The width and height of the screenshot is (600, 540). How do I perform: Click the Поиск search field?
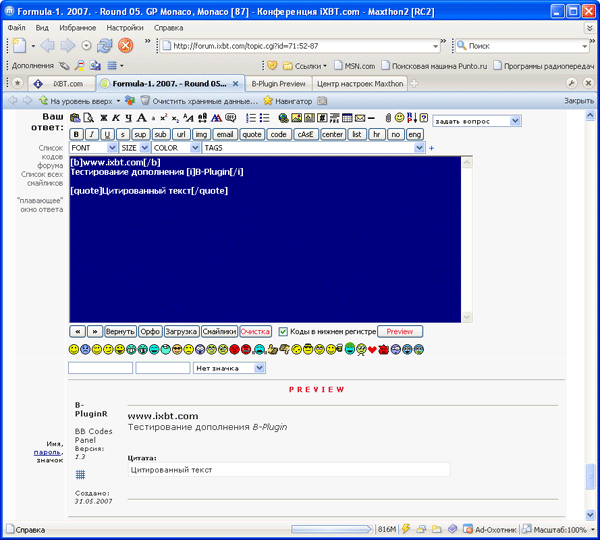(523, 46)
